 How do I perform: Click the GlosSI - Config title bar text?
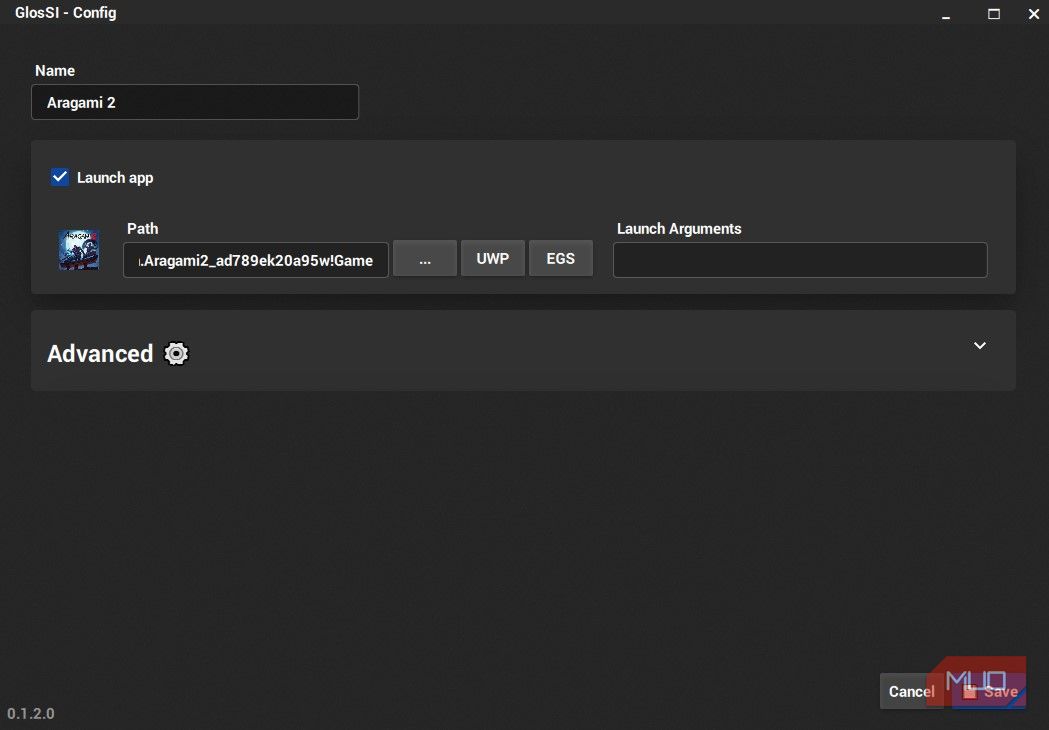[66, 12]
